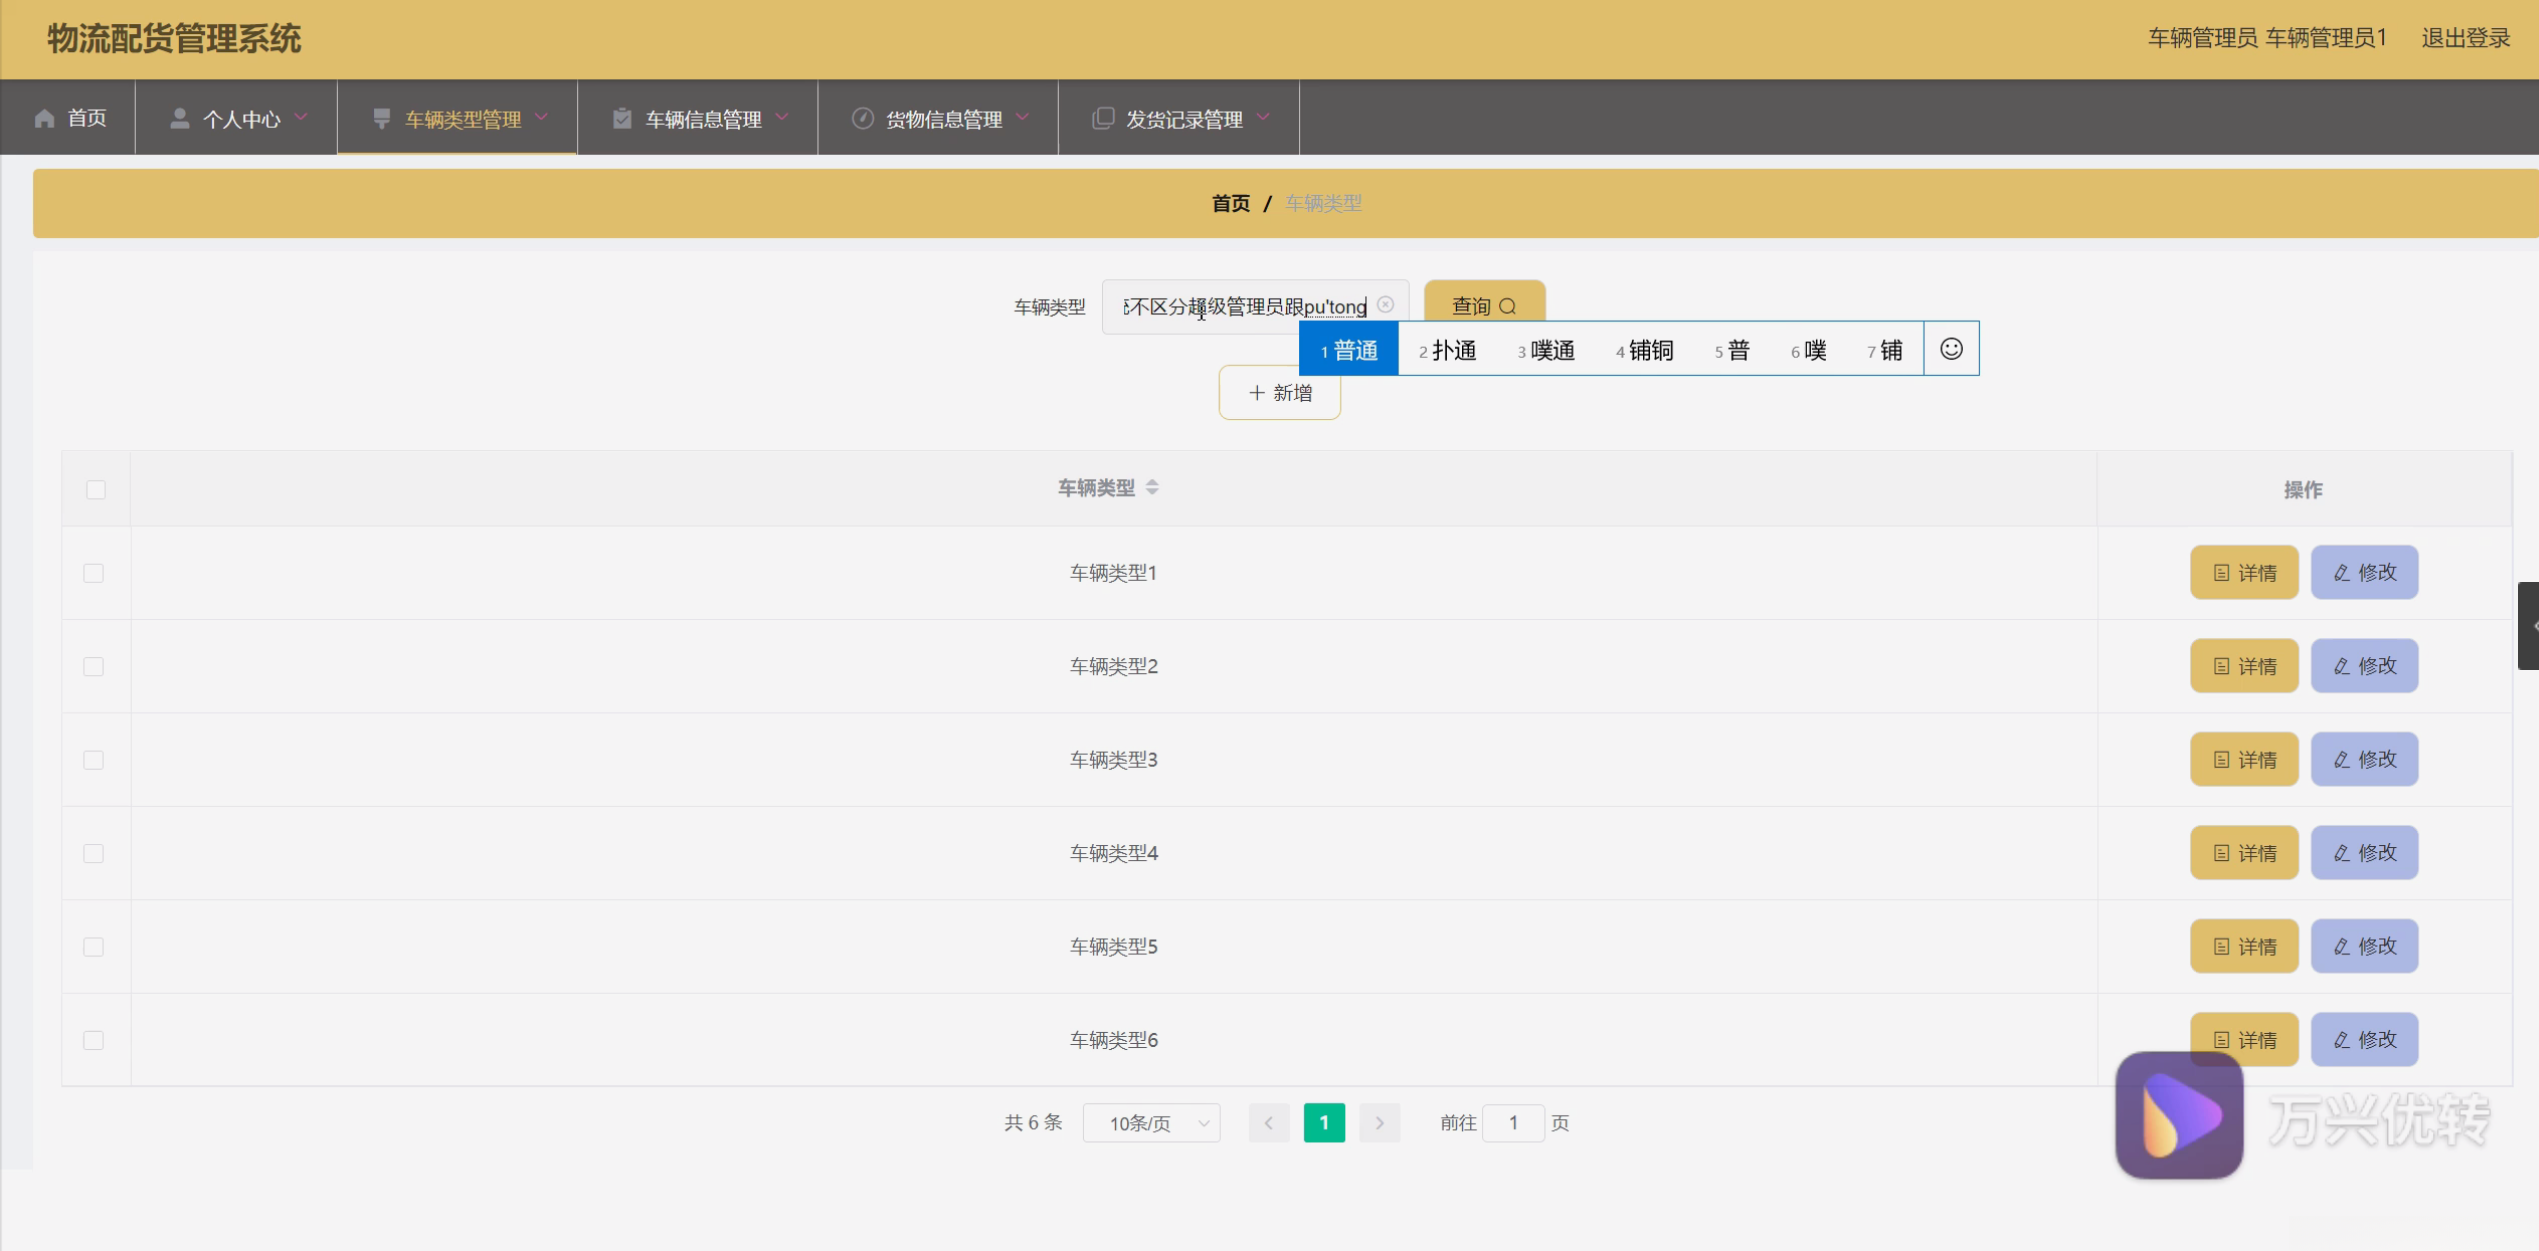The width and height of the screenshot is (2539, 1251).
Task: Select IME candidate 普通
Action: point(1348,350)
